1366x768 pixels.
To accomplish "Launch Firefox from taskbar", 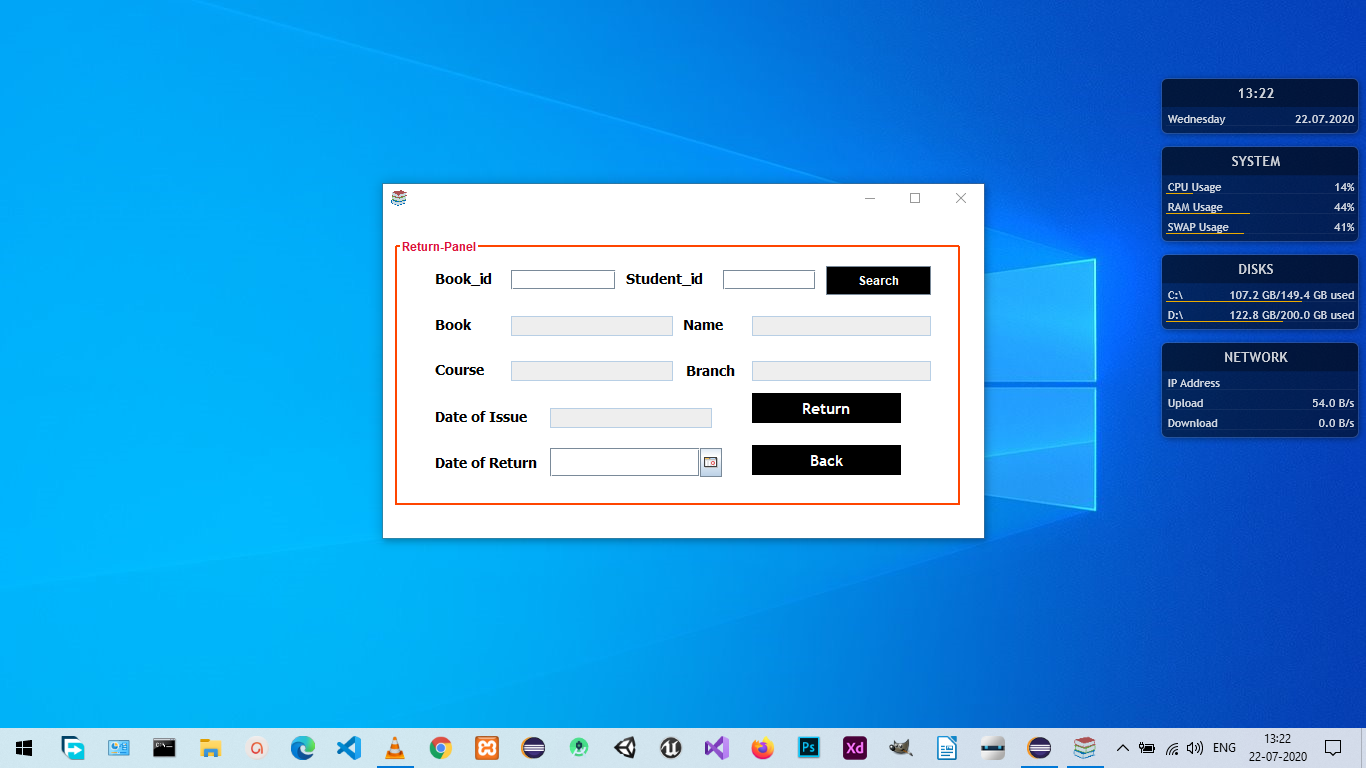I will click(x=763, y=747).
